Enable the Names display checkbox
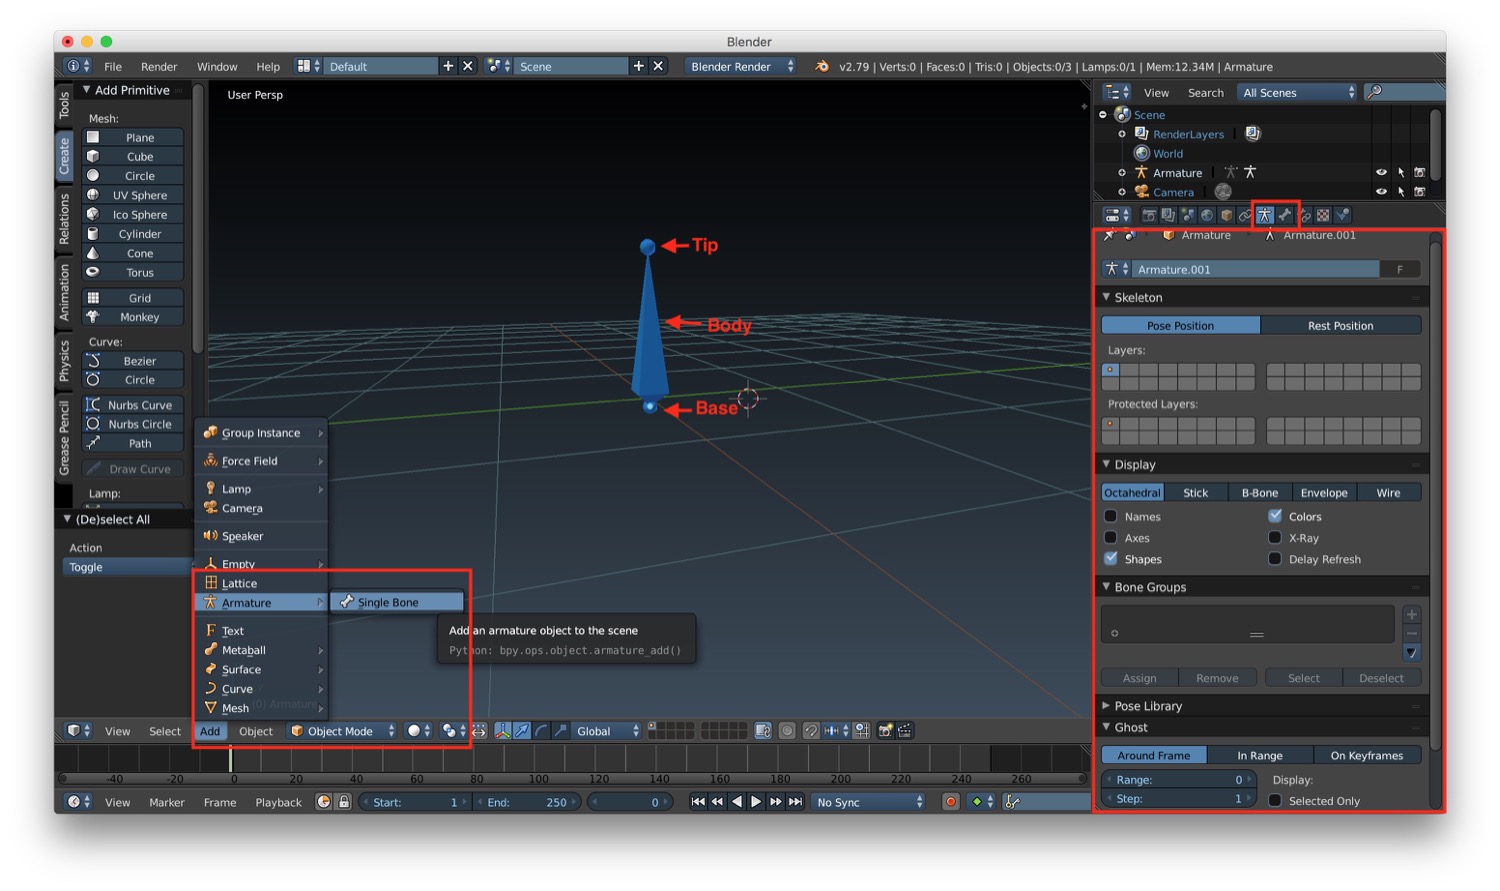 (x=1111, y=516)
